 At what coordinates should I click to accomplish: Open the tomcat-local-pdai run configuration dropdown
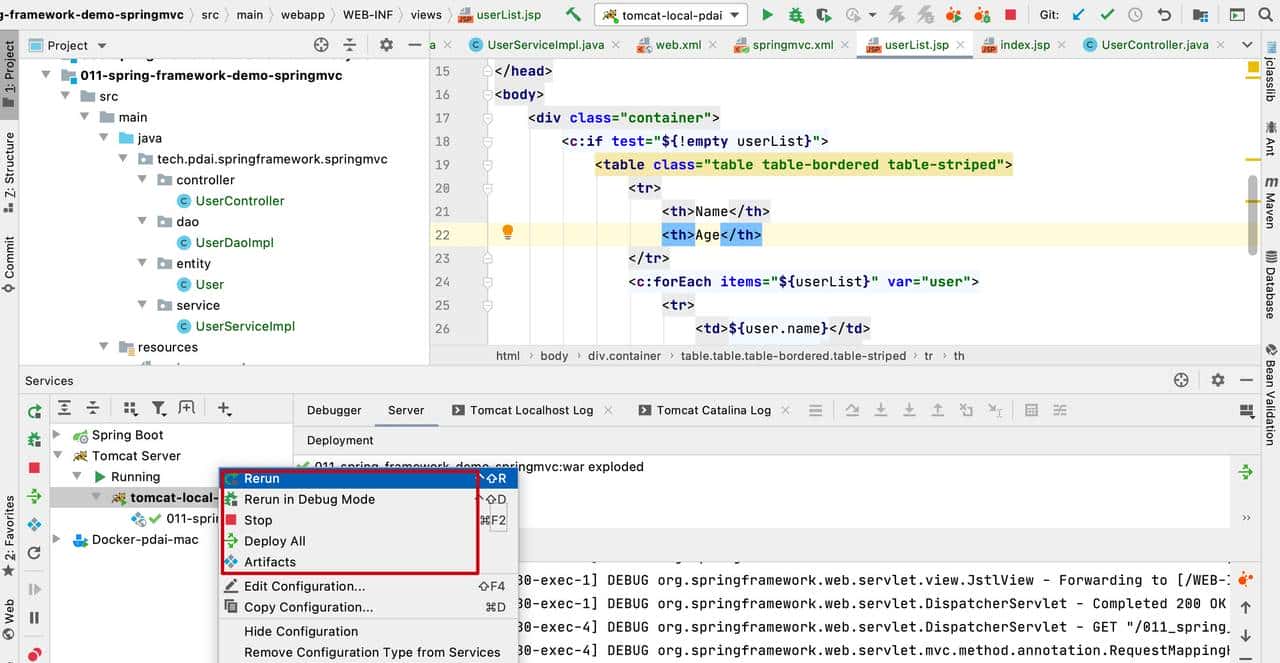click(x=670, y=15)
